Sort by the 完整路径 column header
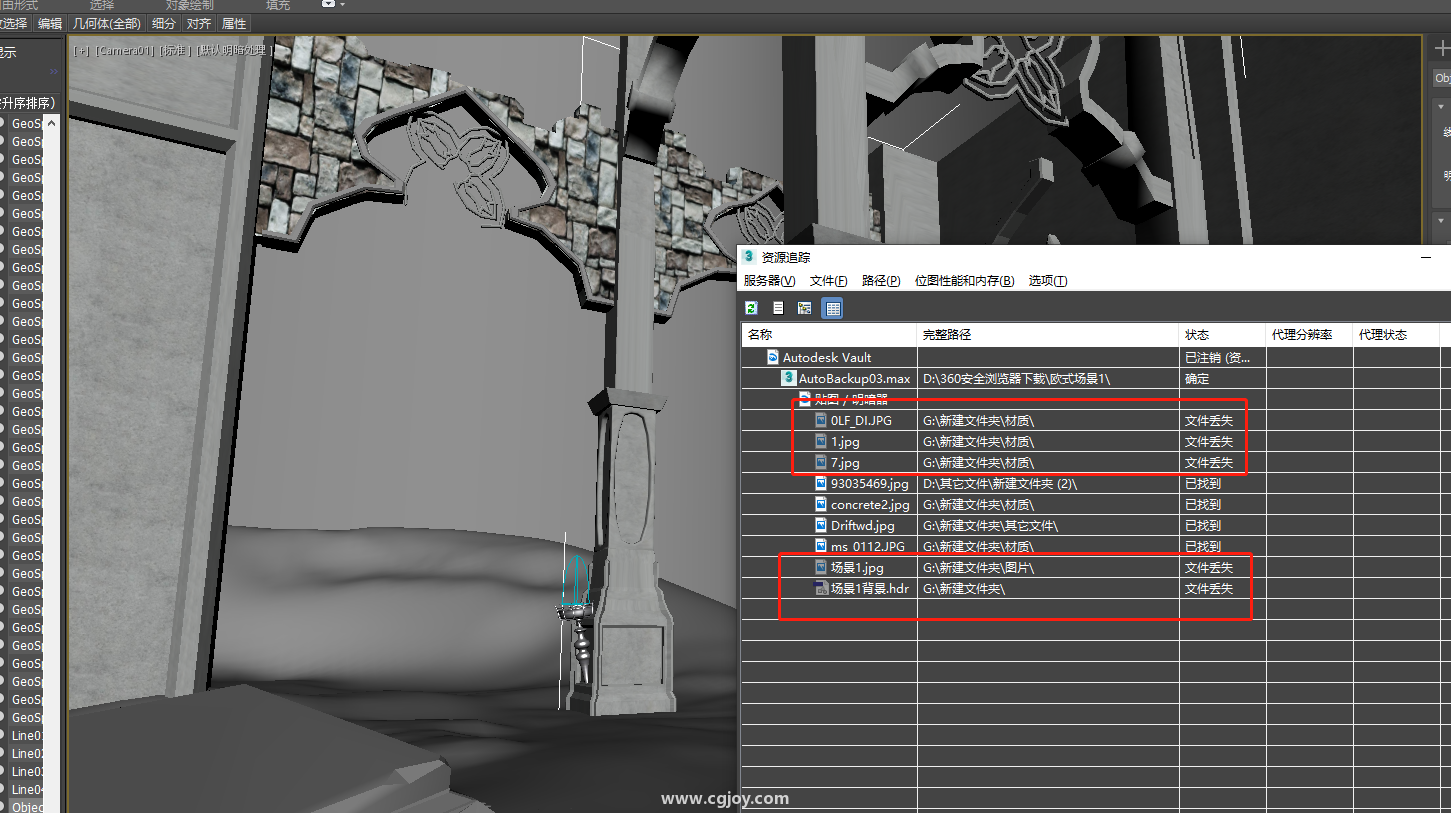This screenshot has height=813, width=1451. coord(1048,335)
